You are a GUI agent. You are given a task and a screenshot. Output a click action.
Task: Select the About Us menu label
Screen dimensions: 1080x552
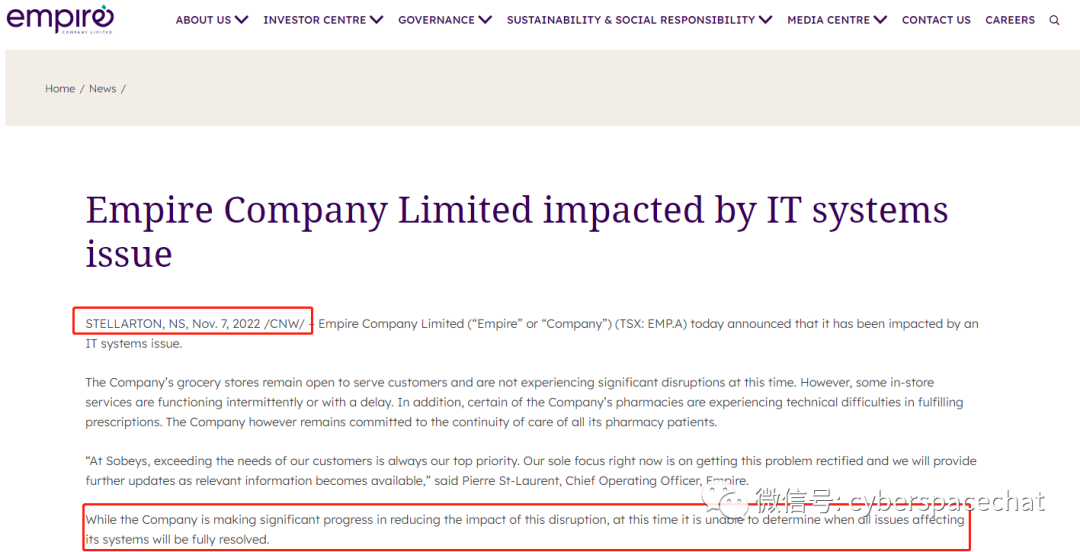pos(203,20)
